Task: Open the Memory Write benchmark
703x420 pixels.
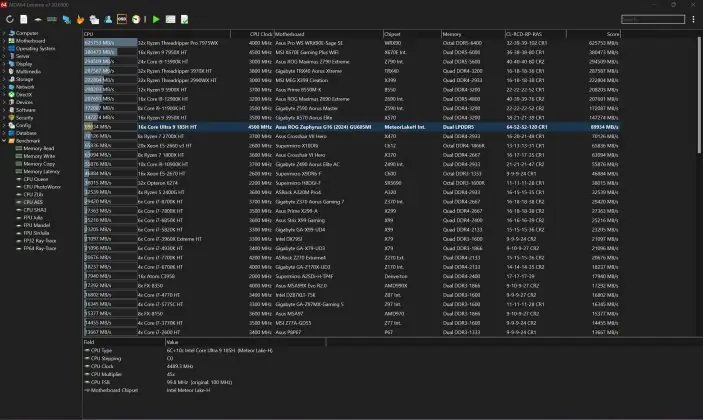Action: pyautogui.click(x=39, y=156)
